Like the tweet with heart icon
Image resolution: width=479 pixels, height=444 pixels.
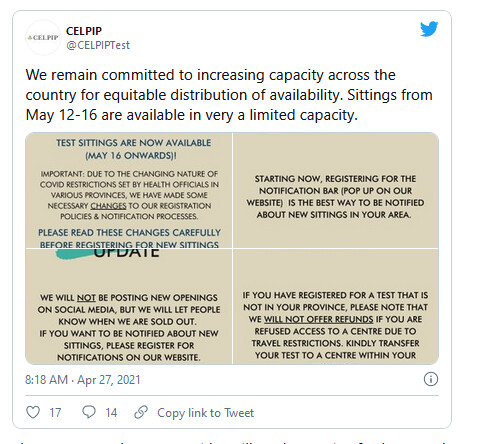pyautogui.click(x=33, y=412)
